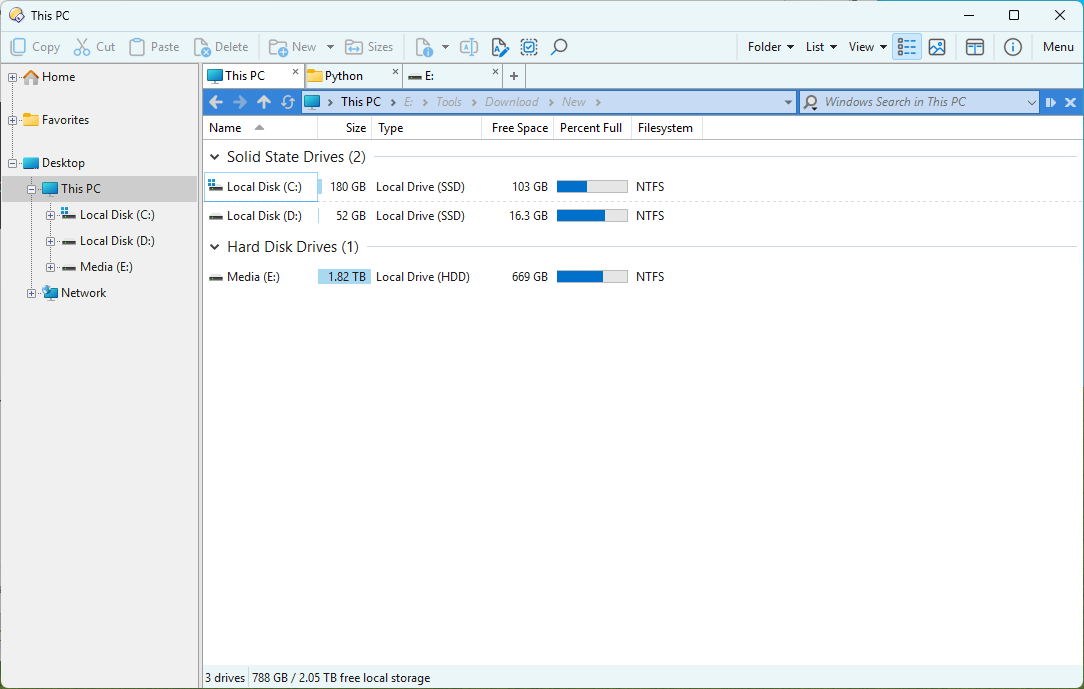Add a new tab with plus button

514,76
